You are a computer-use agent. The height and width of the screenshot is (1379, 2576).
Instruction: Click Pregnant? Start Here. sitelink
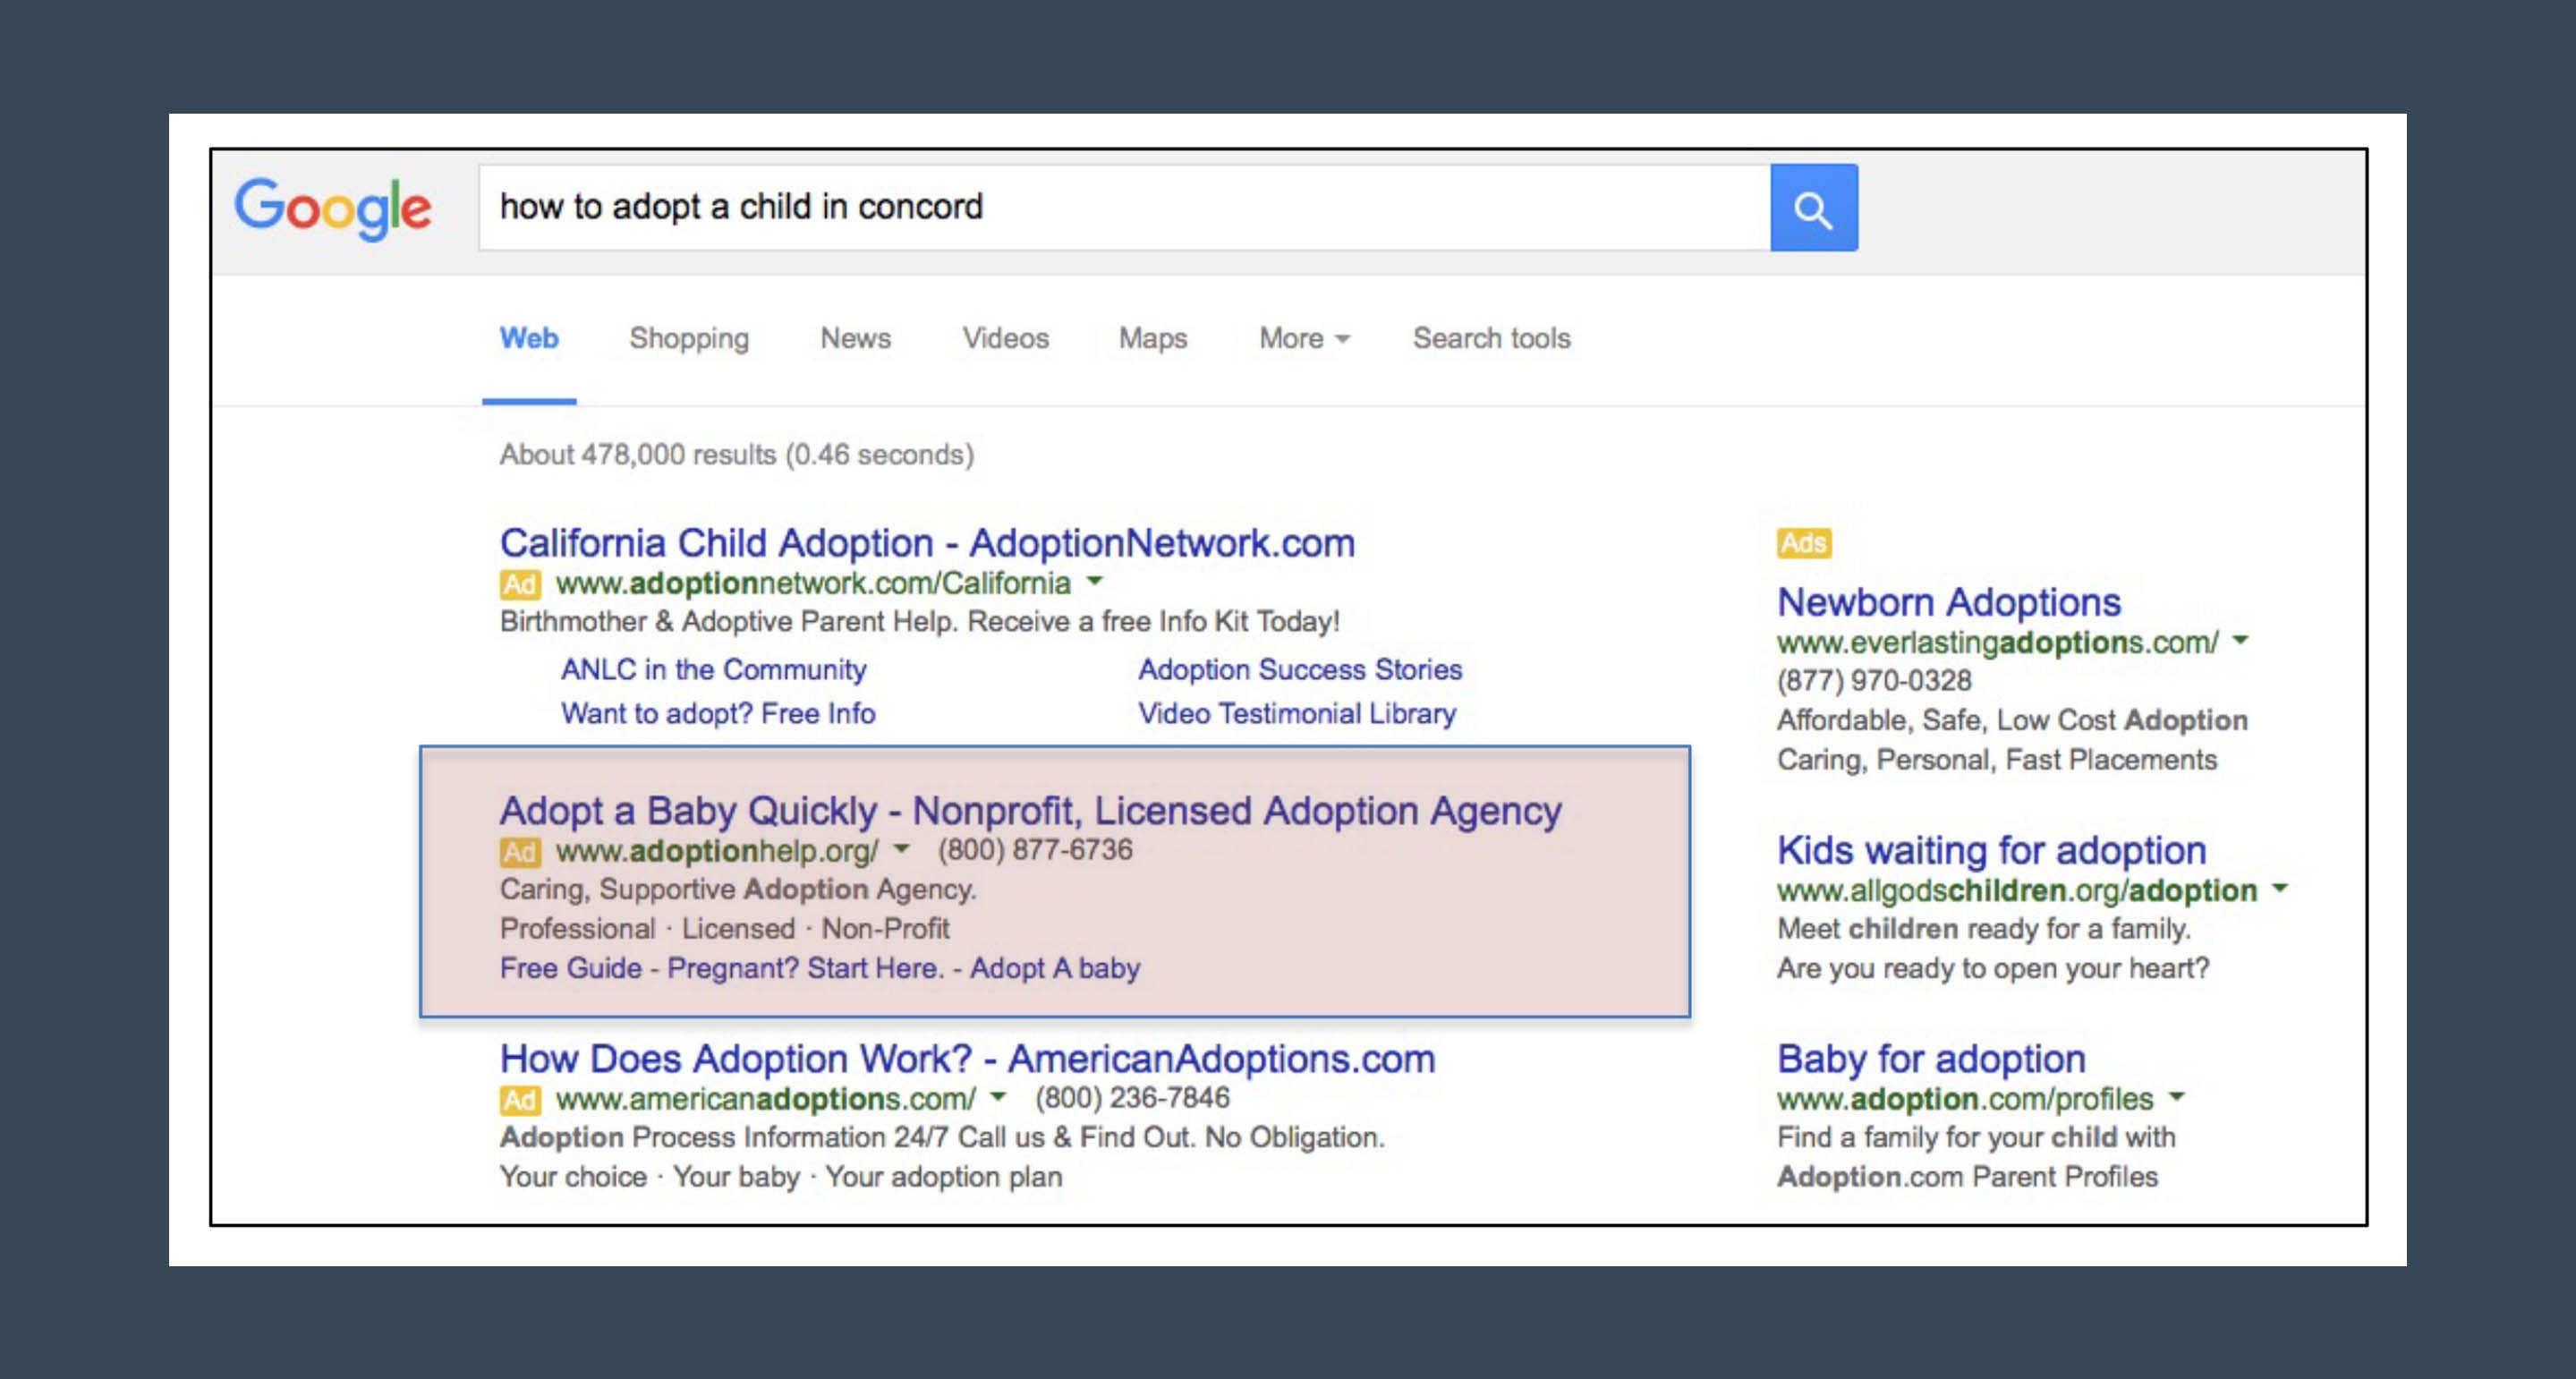tap(806, 968)
